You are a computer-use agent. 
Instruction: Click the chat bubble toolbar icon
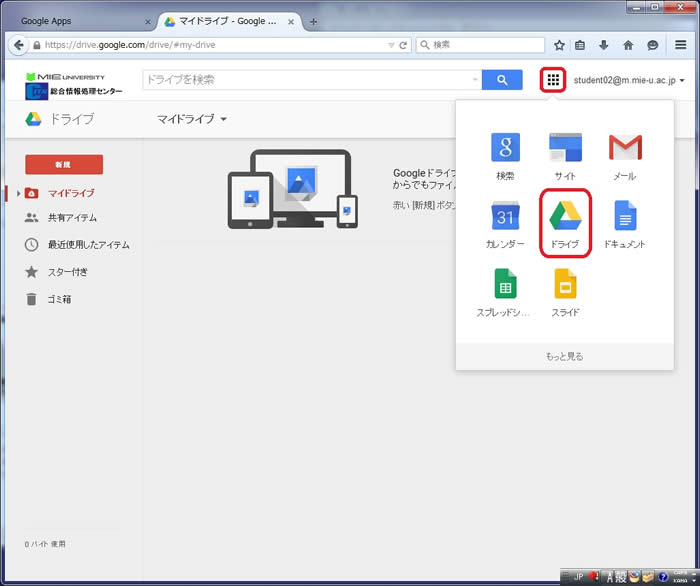pos(652,45)
